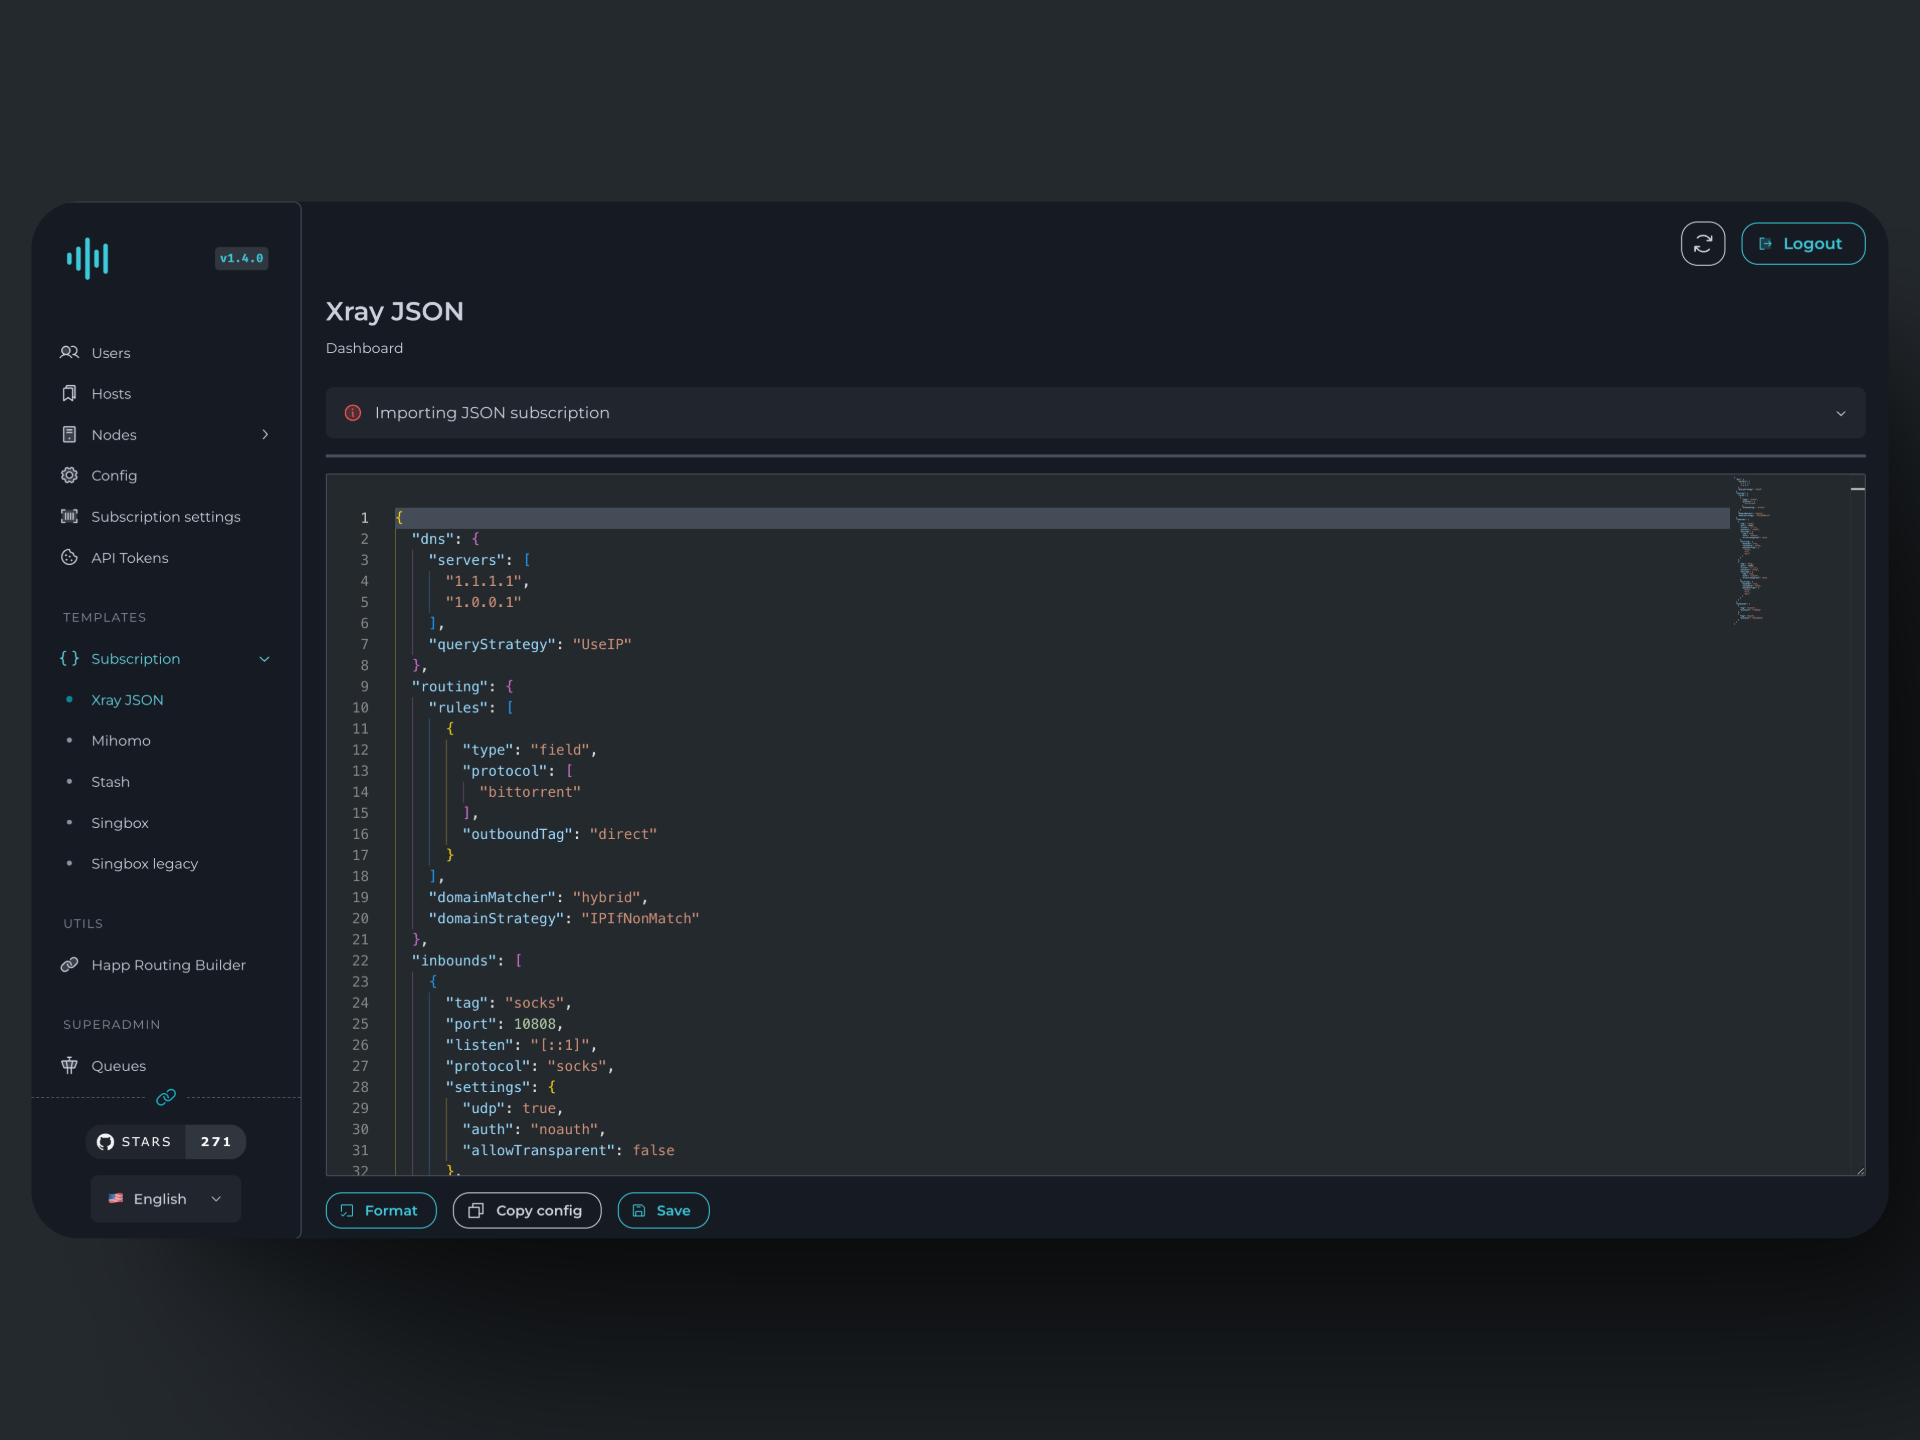Click the Users icon in sidebar
The height and width of the screenshot is (1440, 1920).
tap(69, 352)
